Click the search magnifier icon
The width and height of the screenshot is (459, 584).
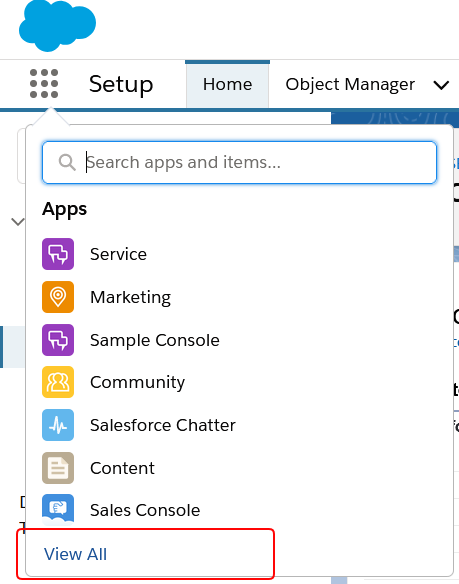click(67, 162)
